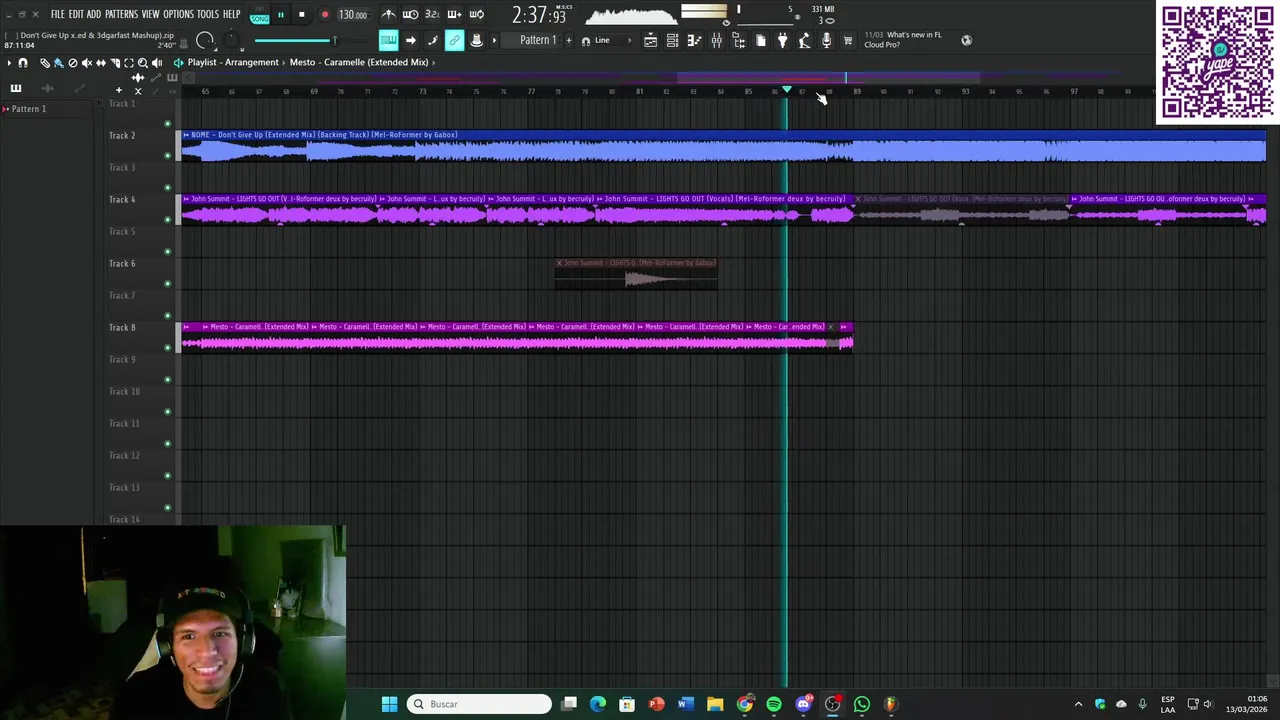
Task: Stop playback with the stop button
Action: coord(301,15)
